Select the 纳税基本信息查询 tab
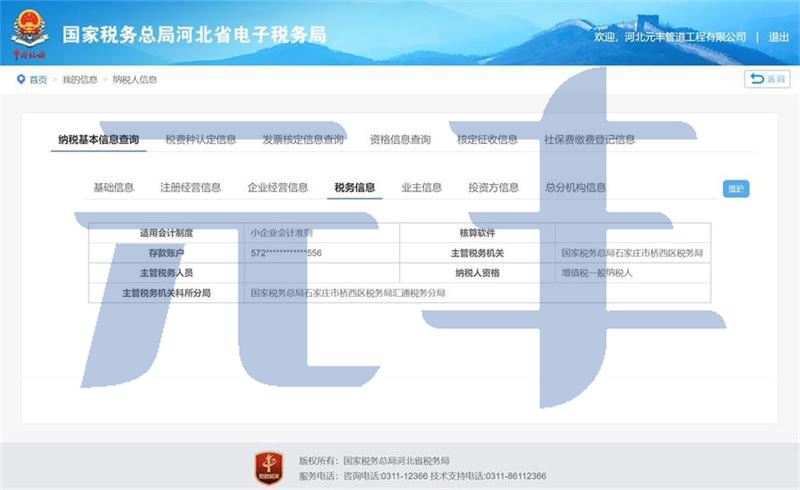The image size is (800, 490). (98, 140)
